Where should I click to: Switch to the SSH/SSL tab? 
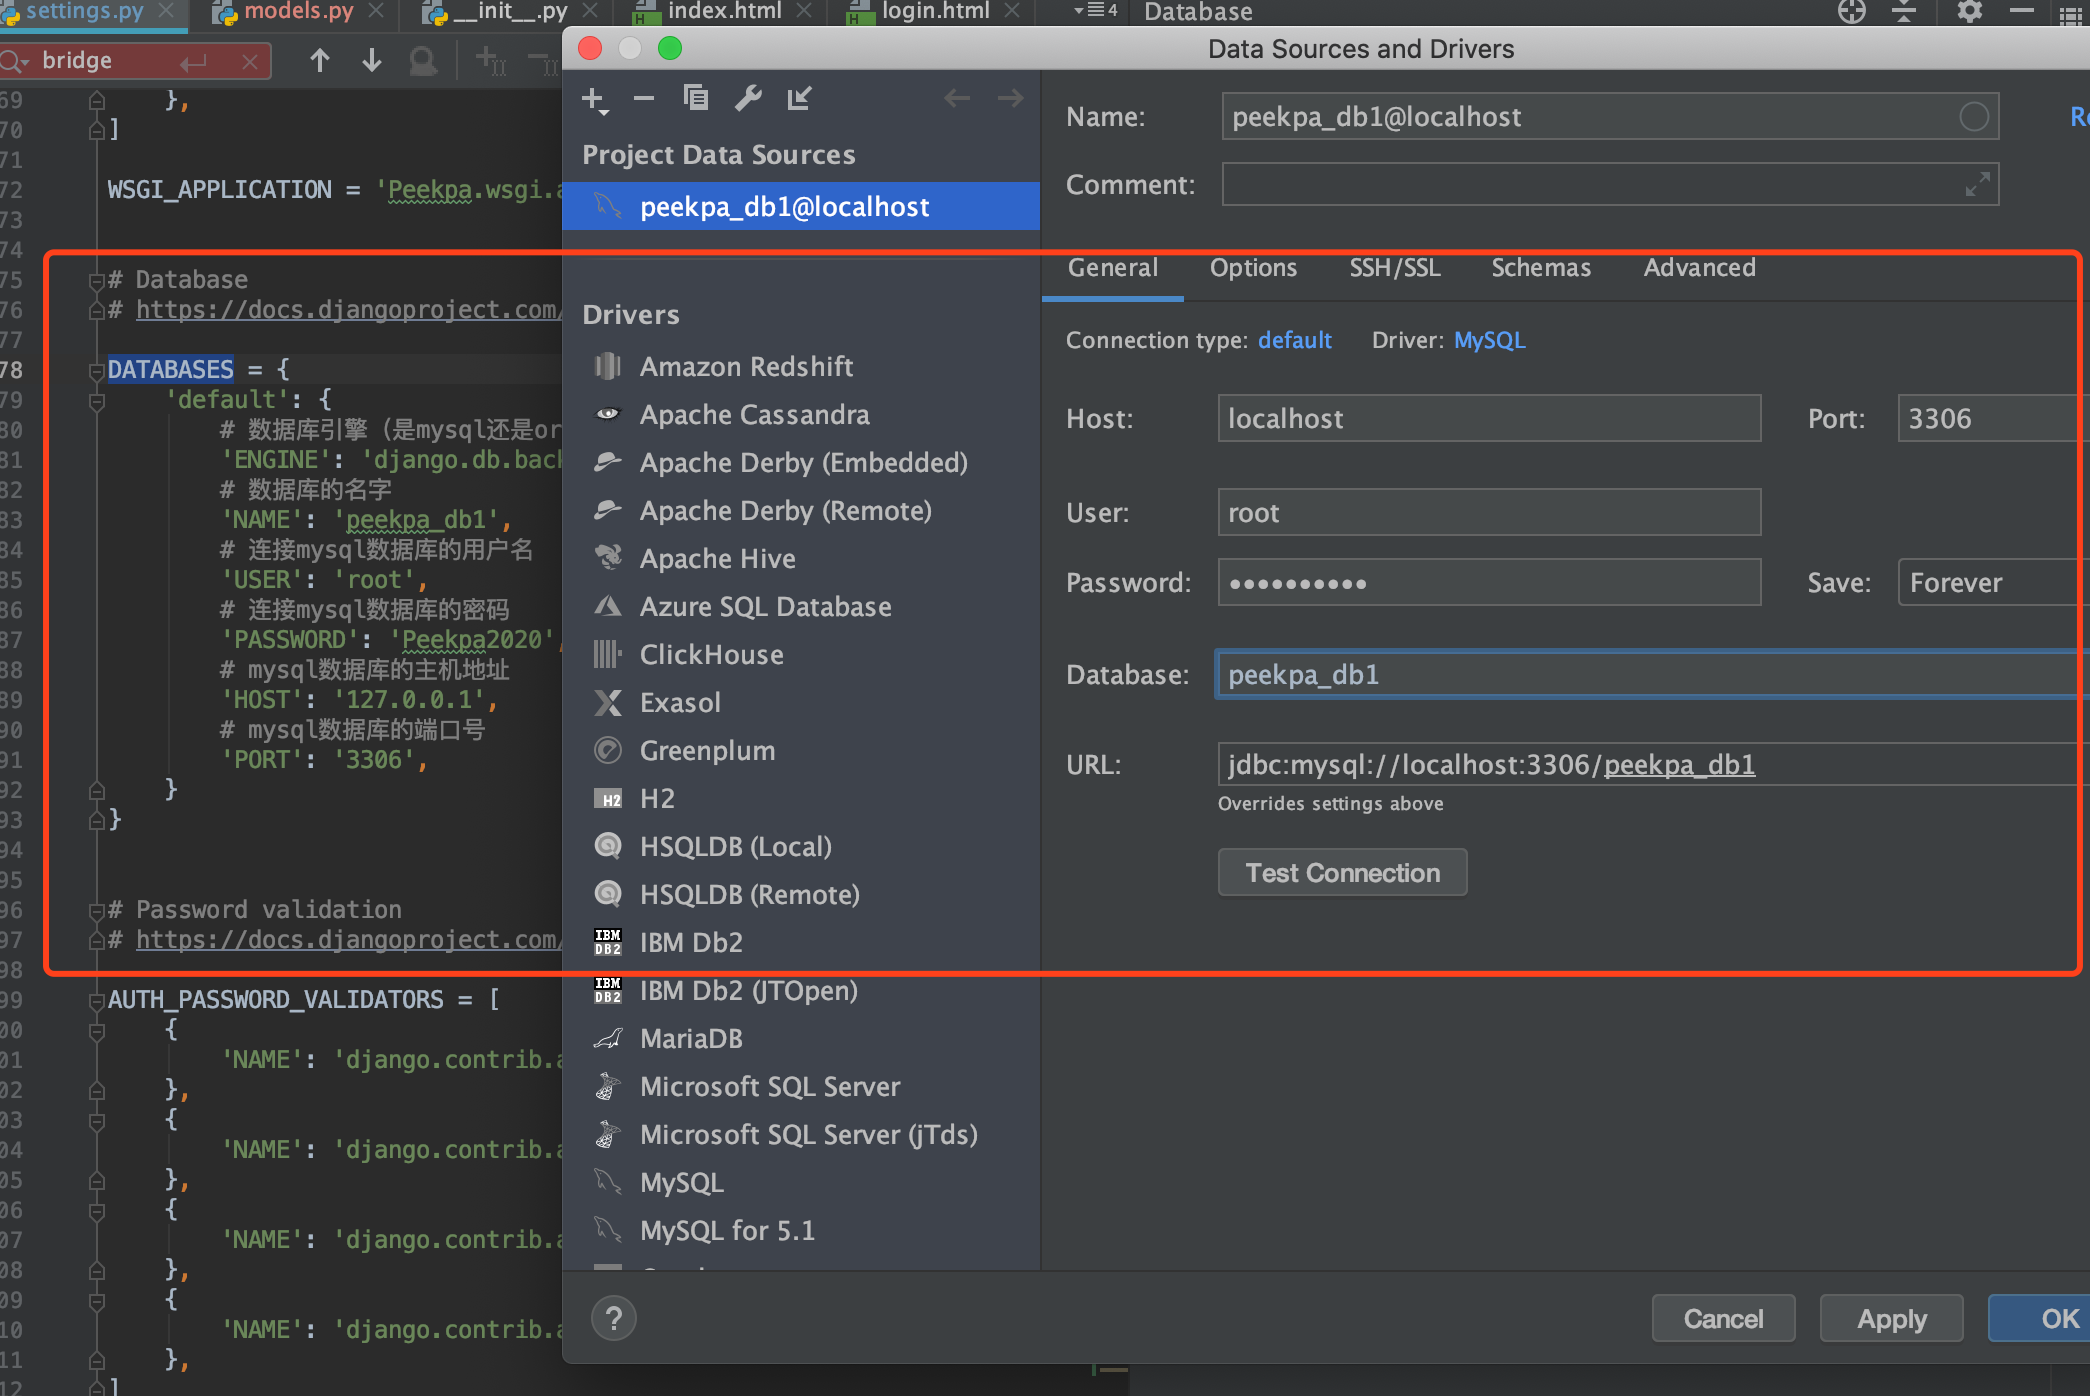pos(1394,268)
